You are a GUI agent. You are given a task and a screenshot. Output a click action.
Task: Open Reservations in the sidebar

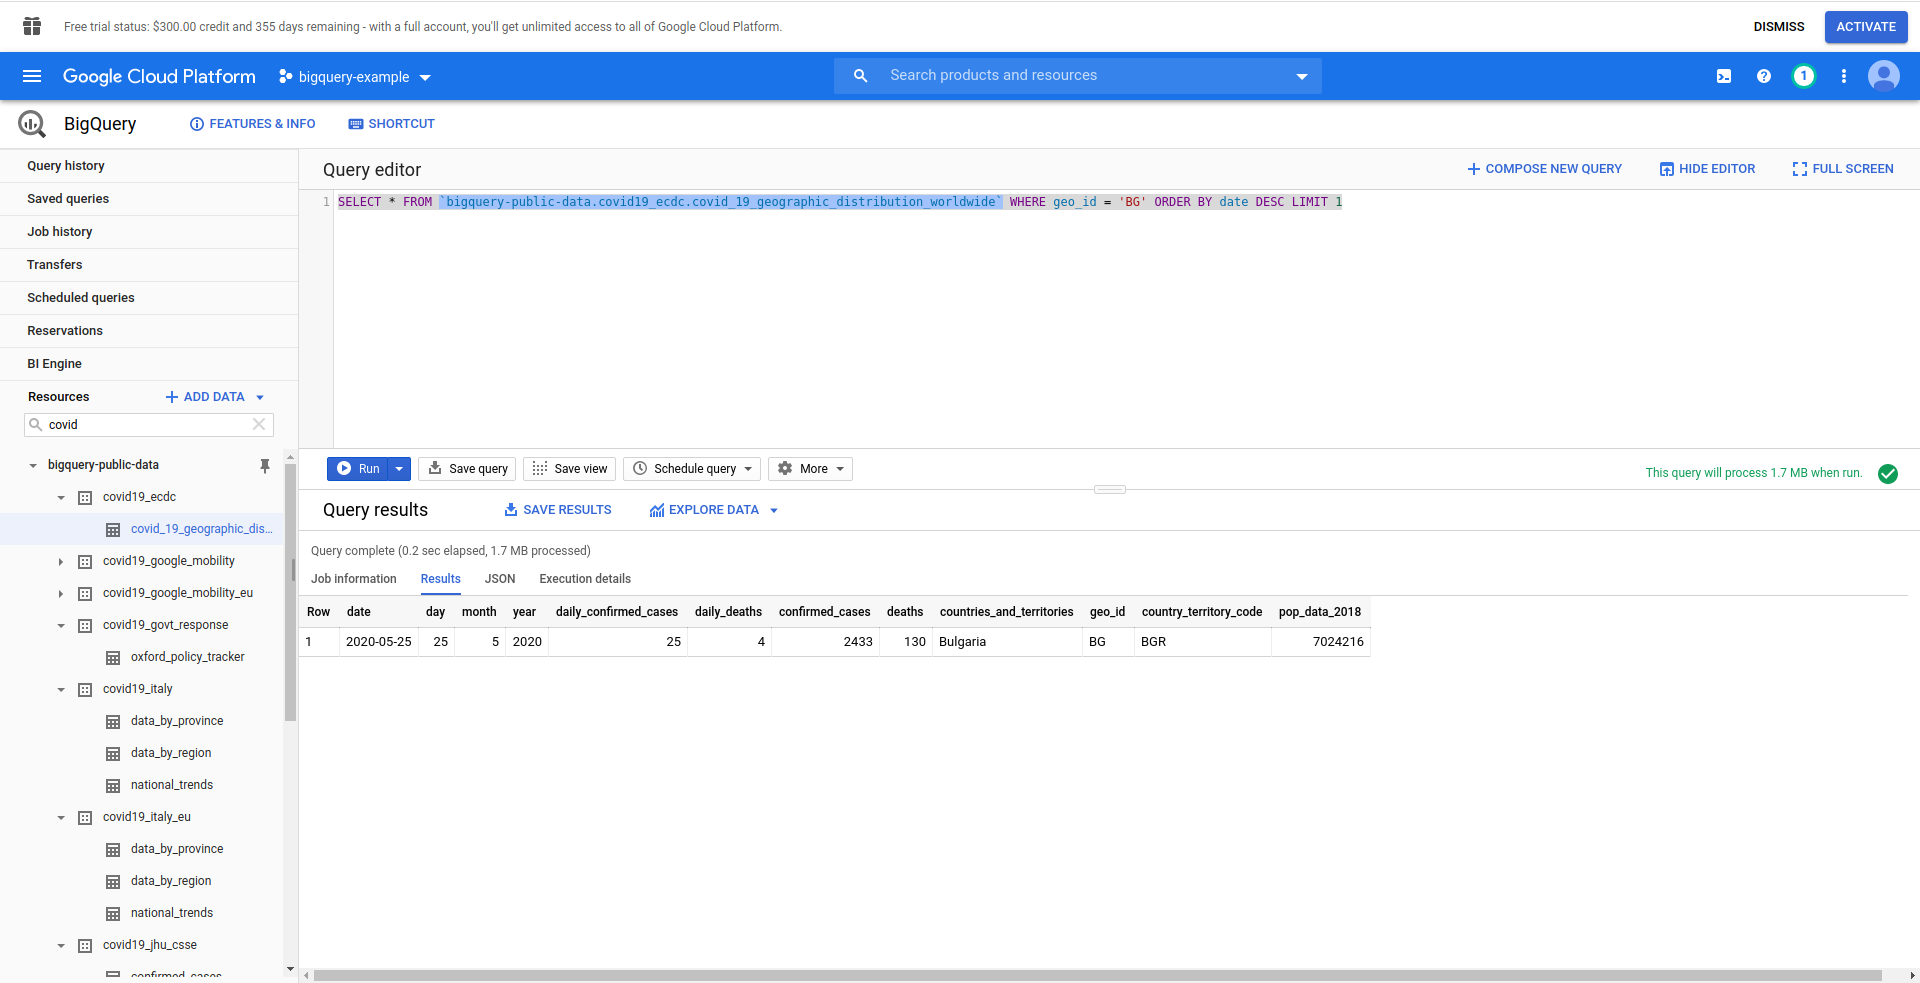[x=149, y=331]
